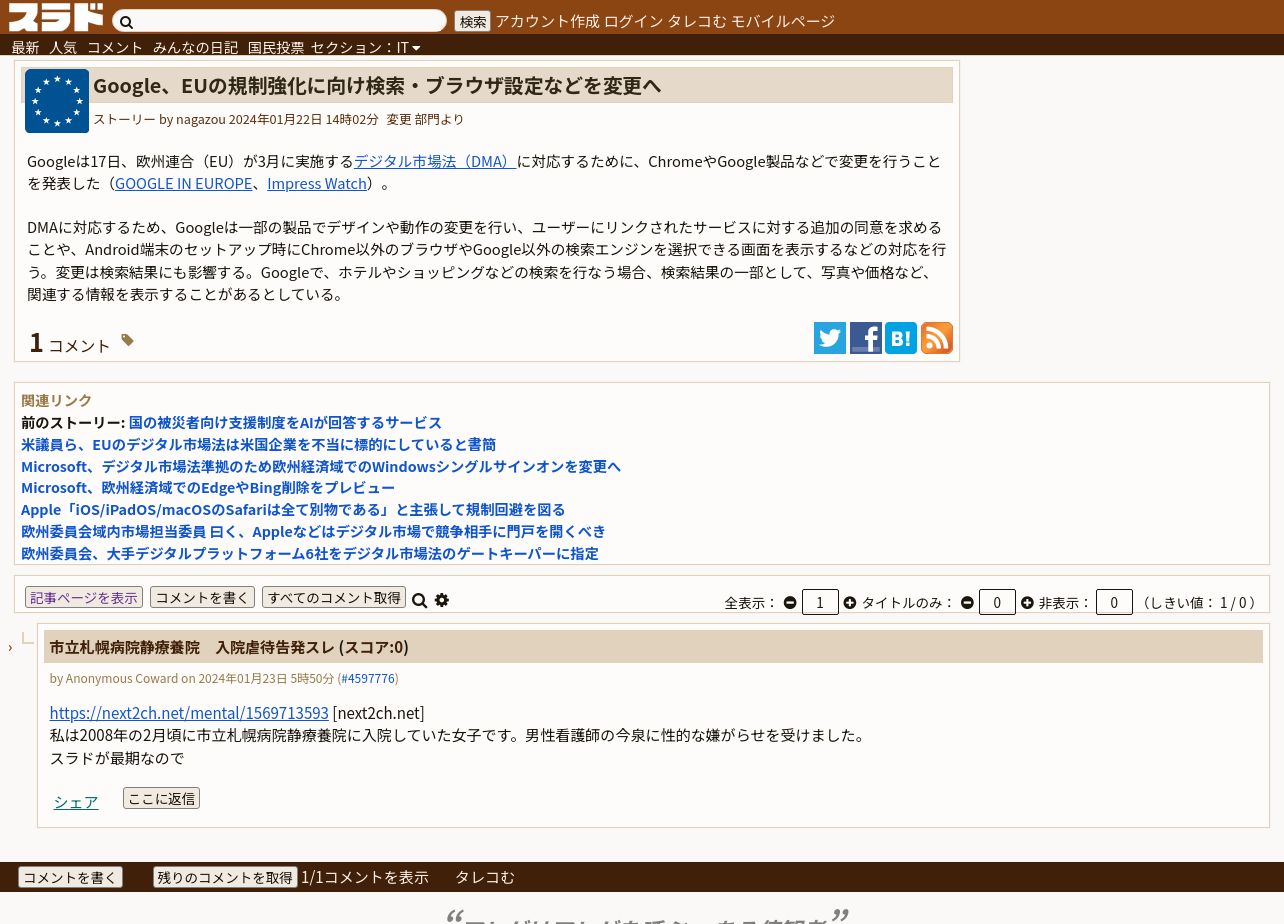Focus the top search input field
Image resolution: width=1284 pixels, height=924 pixels.
280,21
